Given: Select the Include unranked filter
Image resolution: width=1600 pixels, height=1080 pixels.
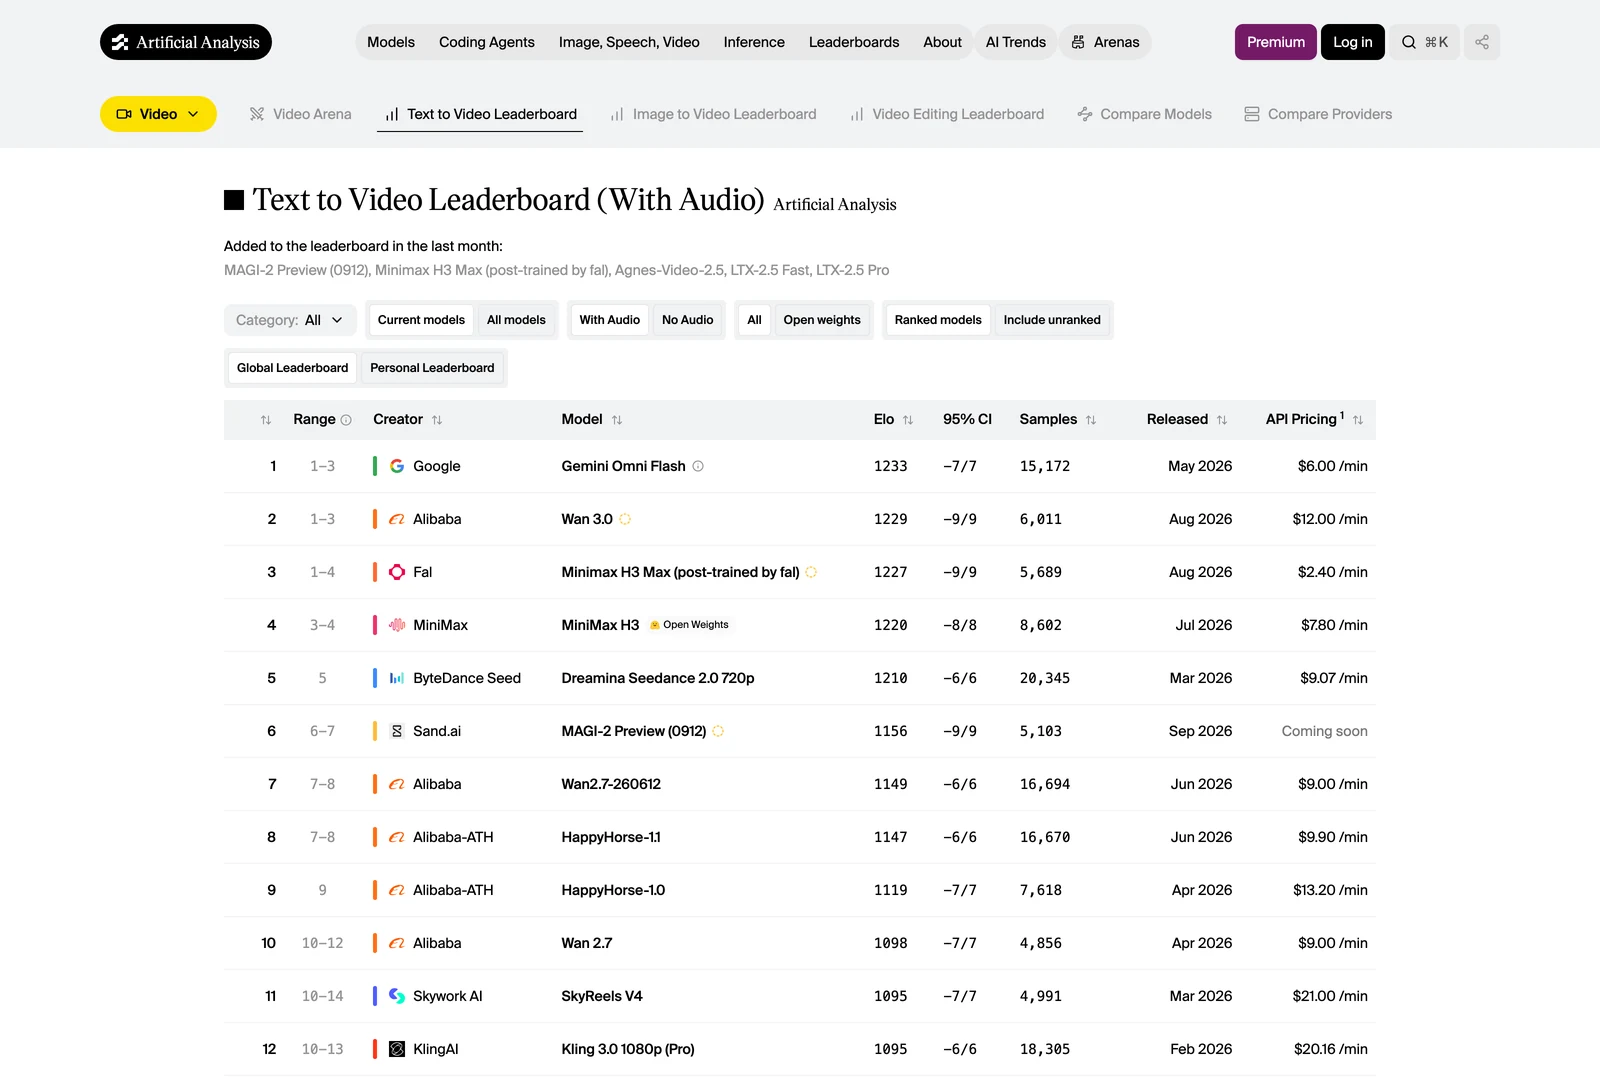Looking at the screenshot, I should pyautogui.click(x=1052, y=320).
